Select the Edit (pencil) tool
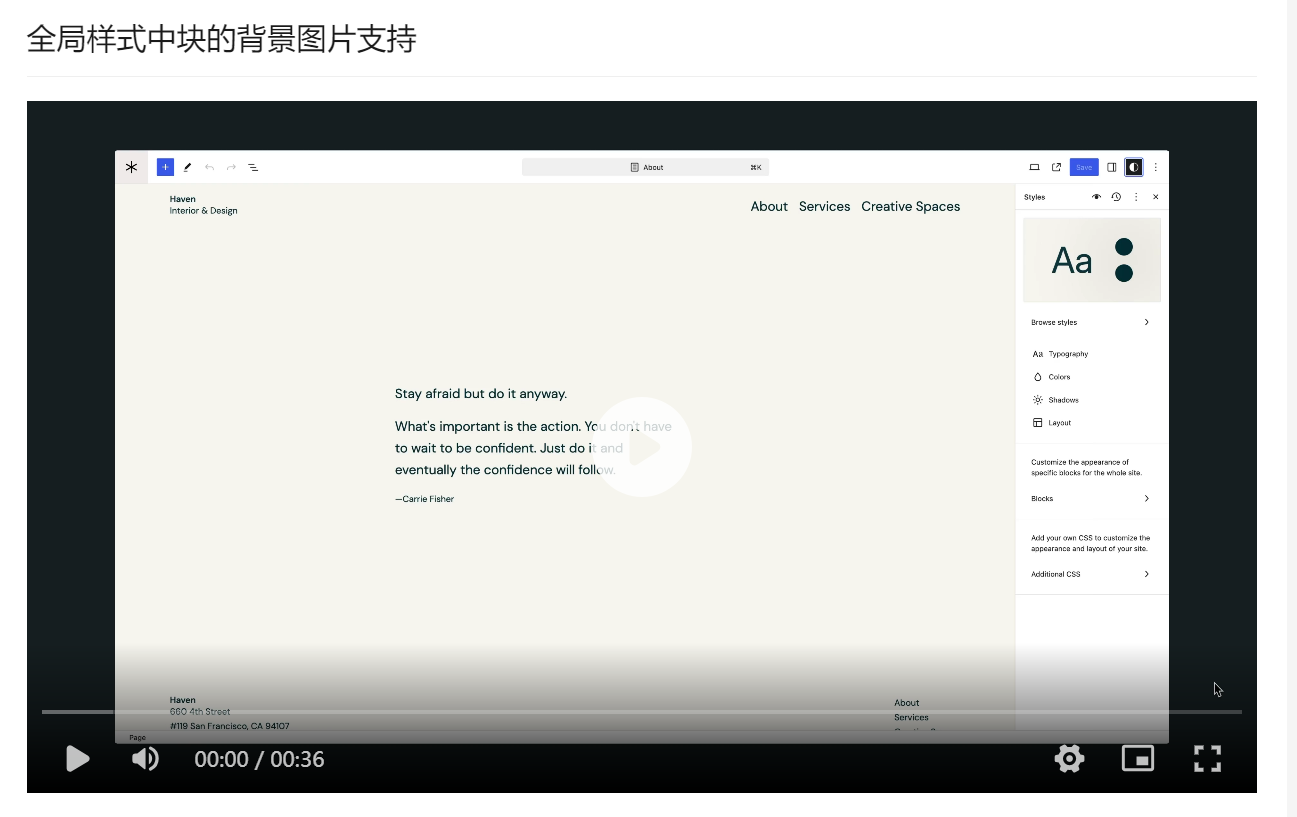Screen dimensions: 1297x817 [x=188, y=167]
